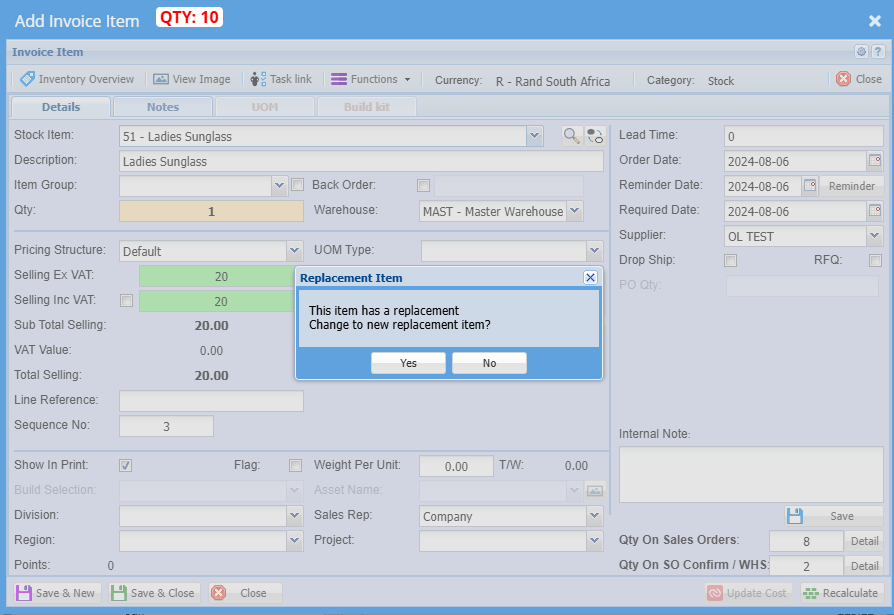The width and height of the screenshot is (894, 615).
Task: Open the Task link tool
Action: (x=281, y=79)
